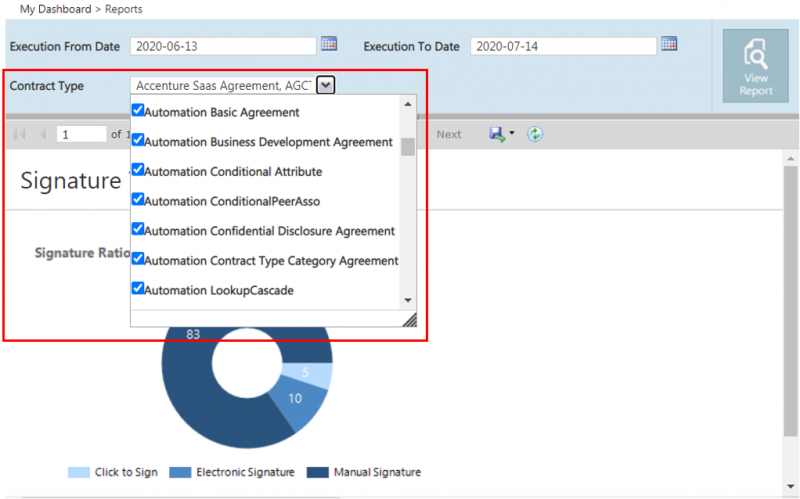
Task: Uncheck Automation LookupCascade checkbox
Action: point(138,290)
